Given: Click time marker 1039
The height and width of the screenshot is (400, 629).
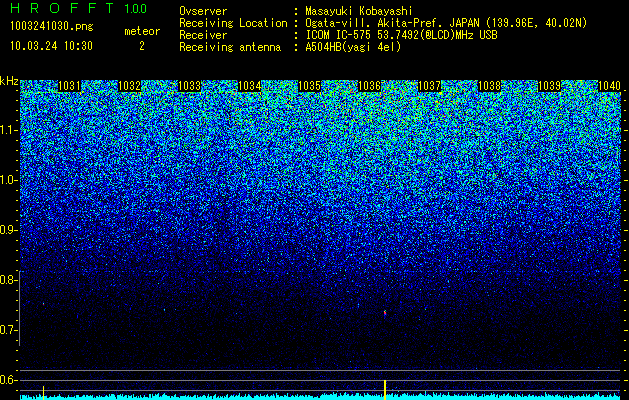Looking at the screenshot, I should (x=550, y=86).
